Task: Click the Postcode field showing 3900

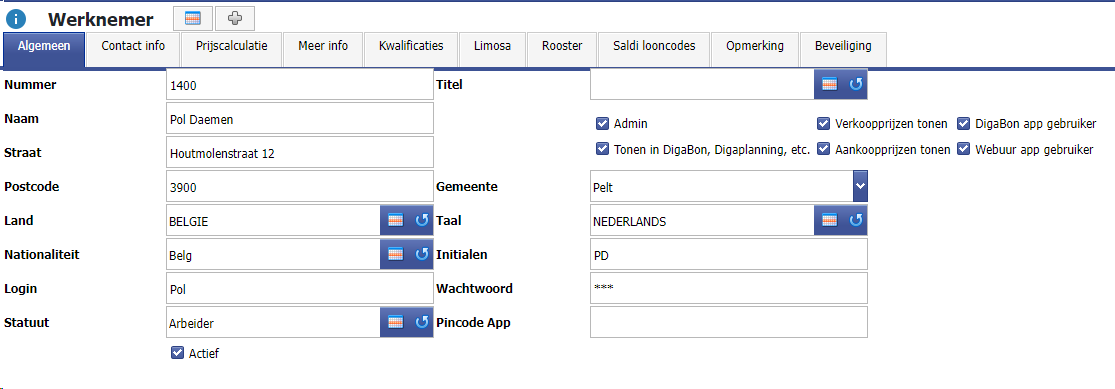Action: click(299, 186)
